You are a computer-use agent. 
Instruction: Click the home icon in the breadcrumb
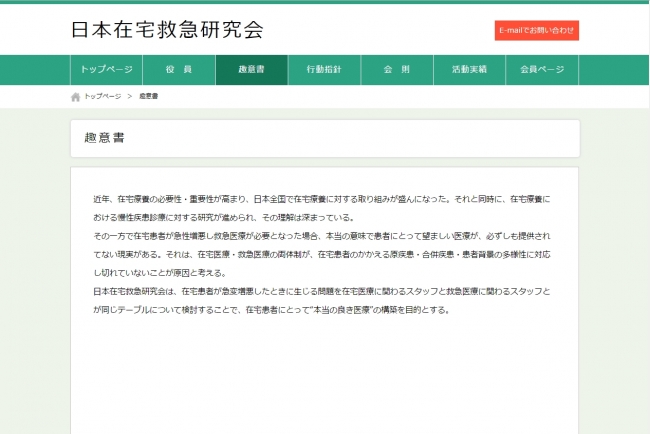(75, 97)
